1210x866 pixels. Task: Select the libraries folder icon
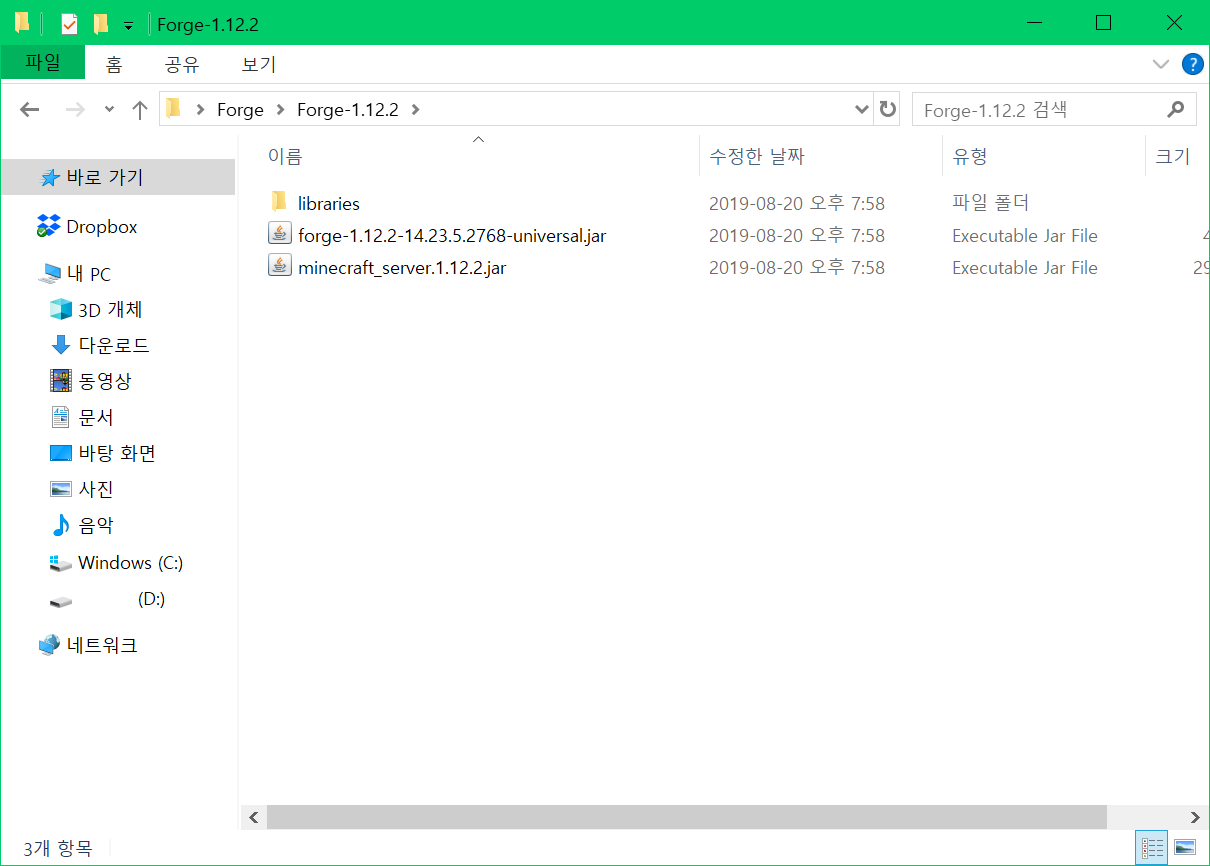point(280,202)
